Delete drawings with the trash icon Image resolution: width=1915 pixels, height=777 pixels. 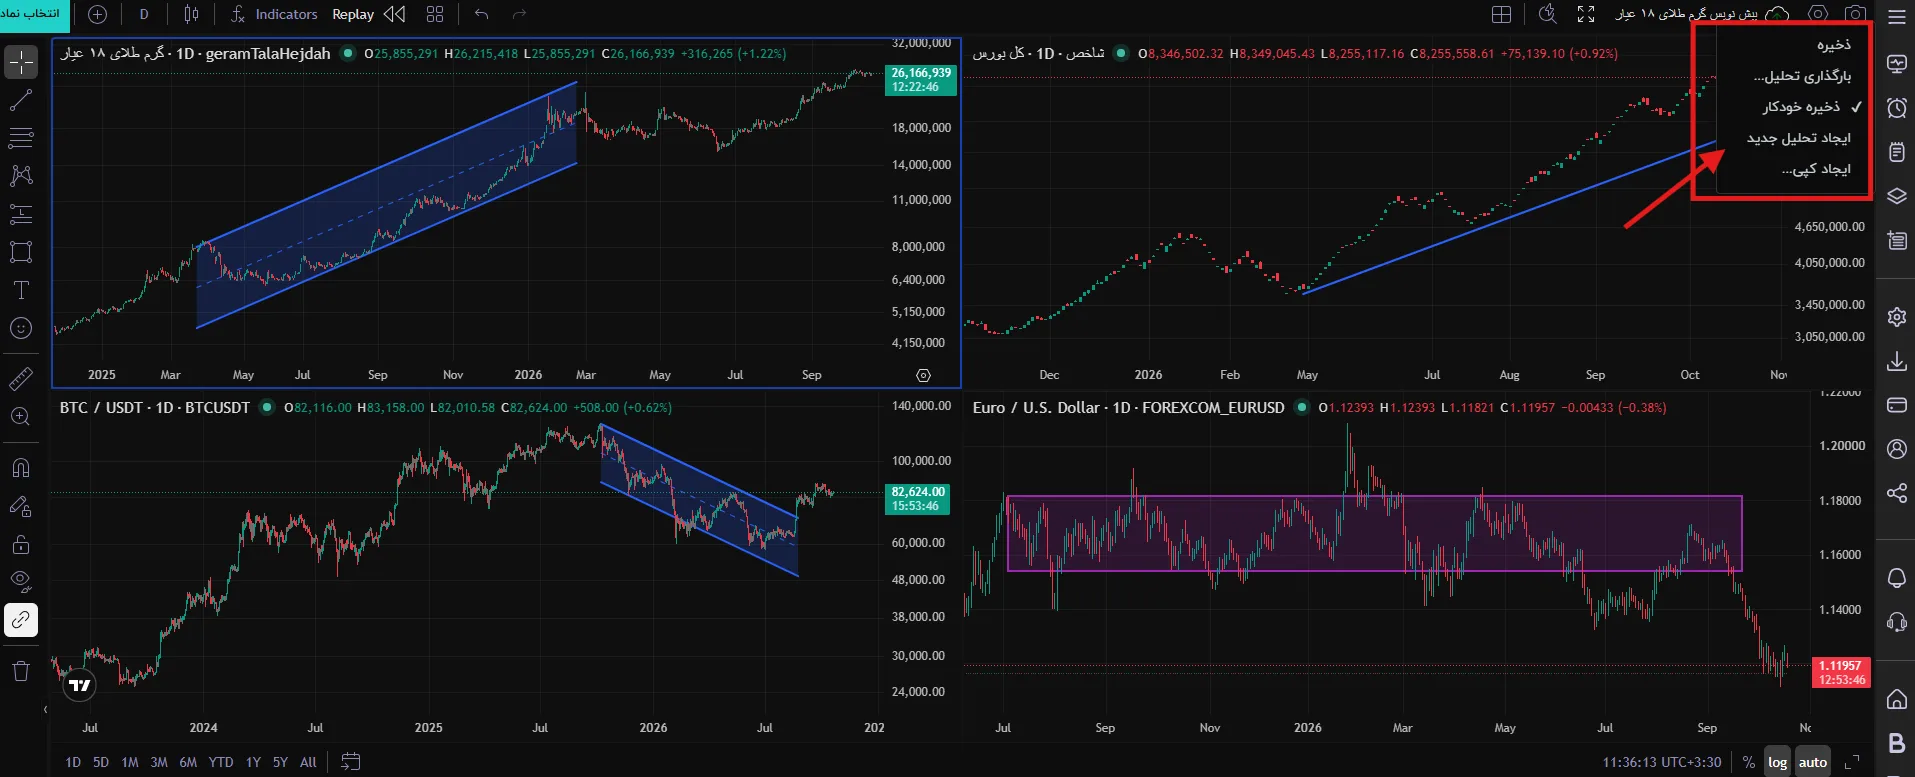point(21,671)
